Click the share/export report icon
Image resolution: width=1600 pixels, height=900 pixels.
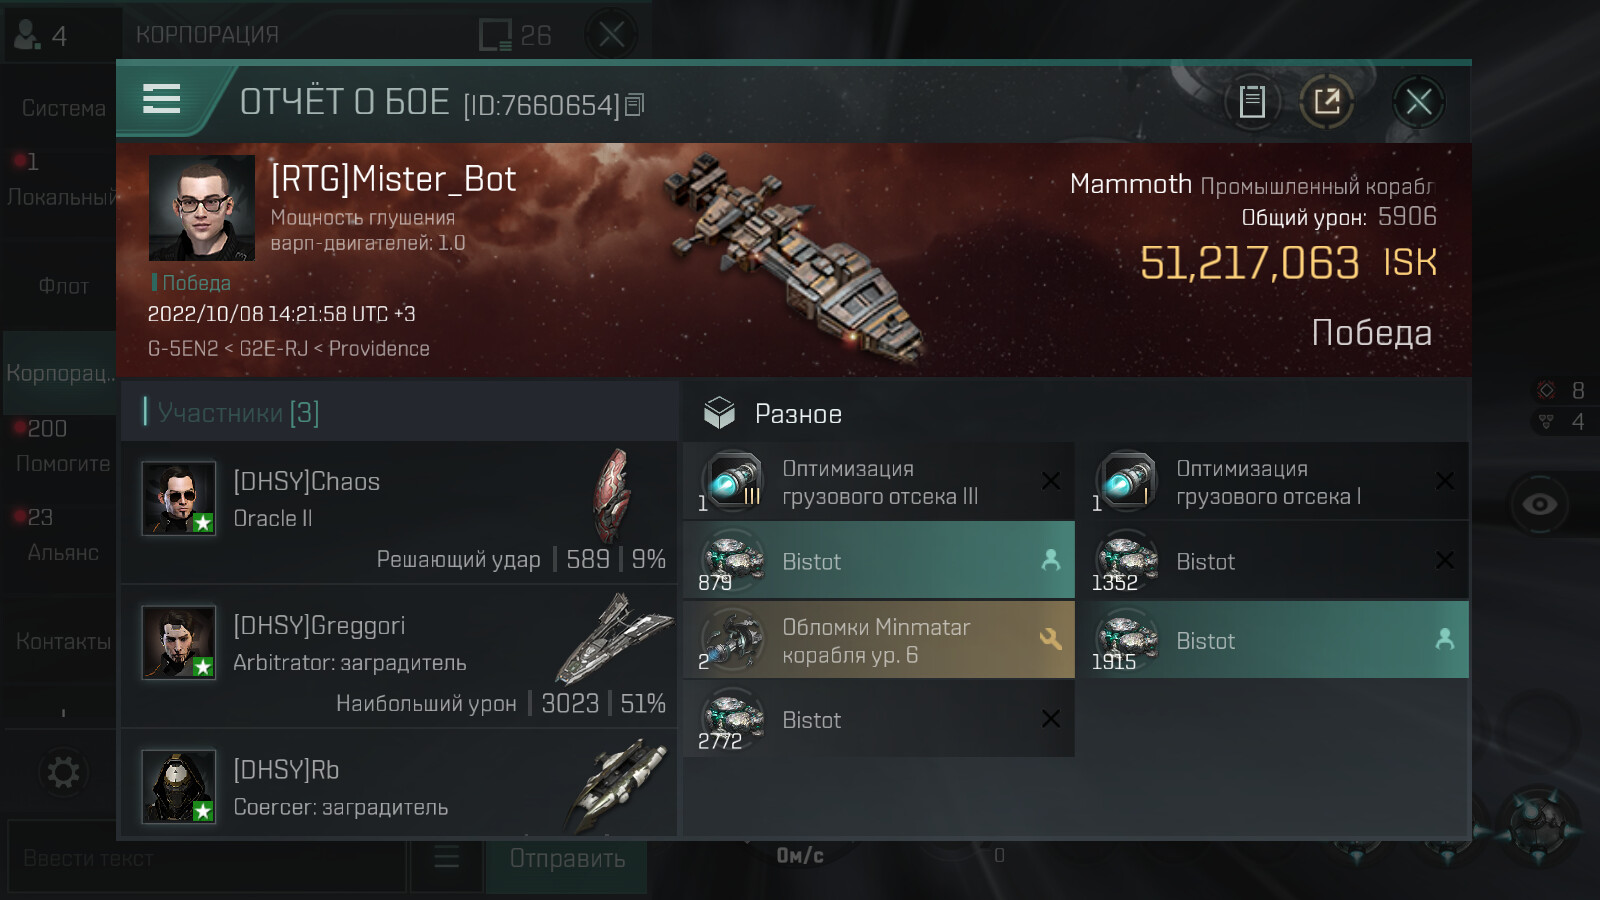(1327, 102)
